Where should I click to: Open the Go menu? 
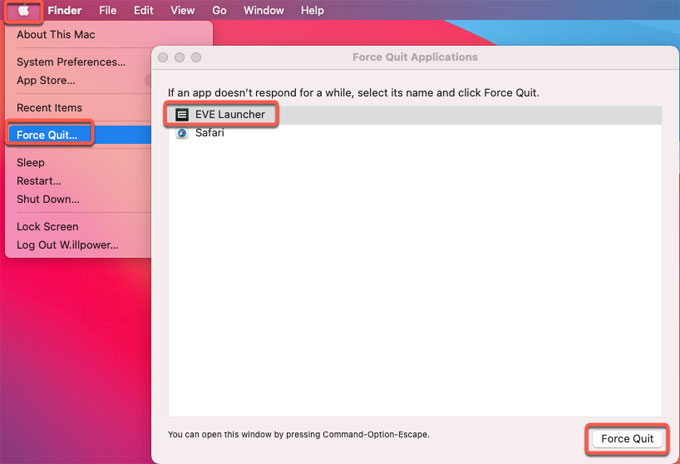219,10
